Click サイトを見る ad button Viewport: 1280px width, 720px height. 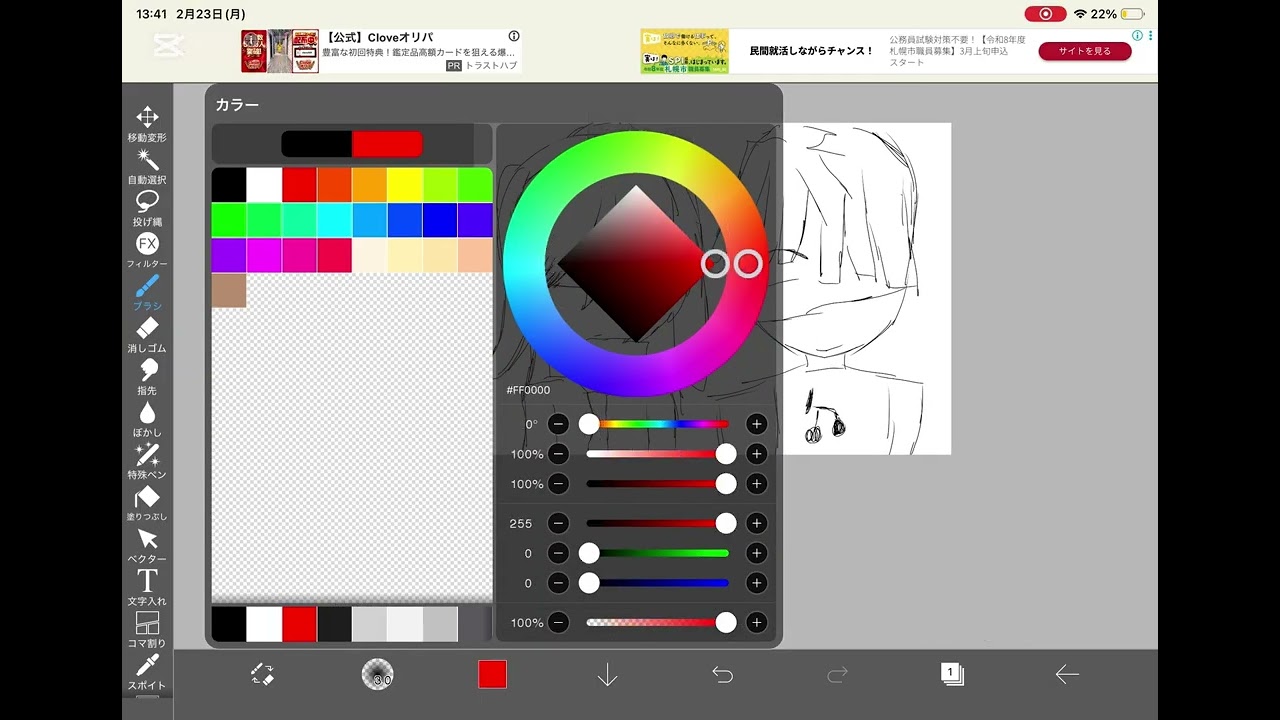coord(1085,51)
